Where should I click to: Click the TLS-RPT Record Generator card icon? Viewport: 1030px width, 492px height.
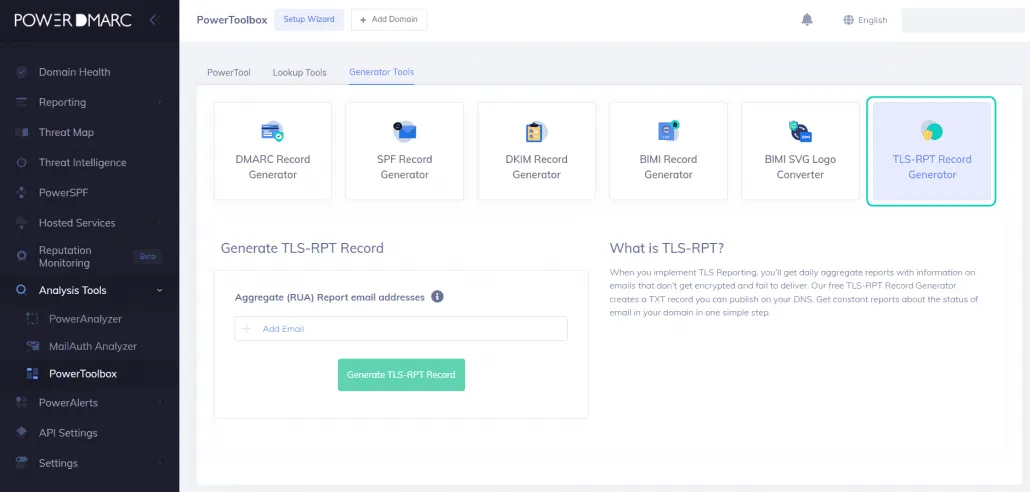(931, 131)
